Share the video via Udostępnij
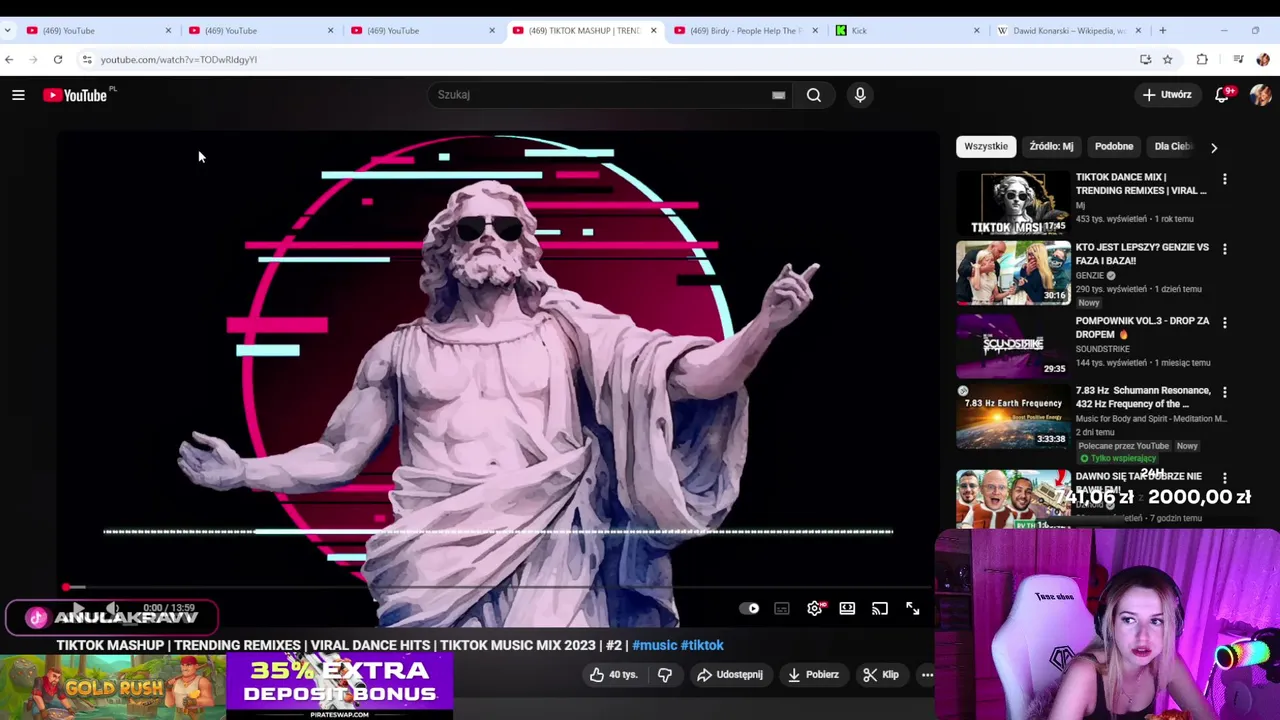This screenshot has height=720, width=1280. coord(730,675)
